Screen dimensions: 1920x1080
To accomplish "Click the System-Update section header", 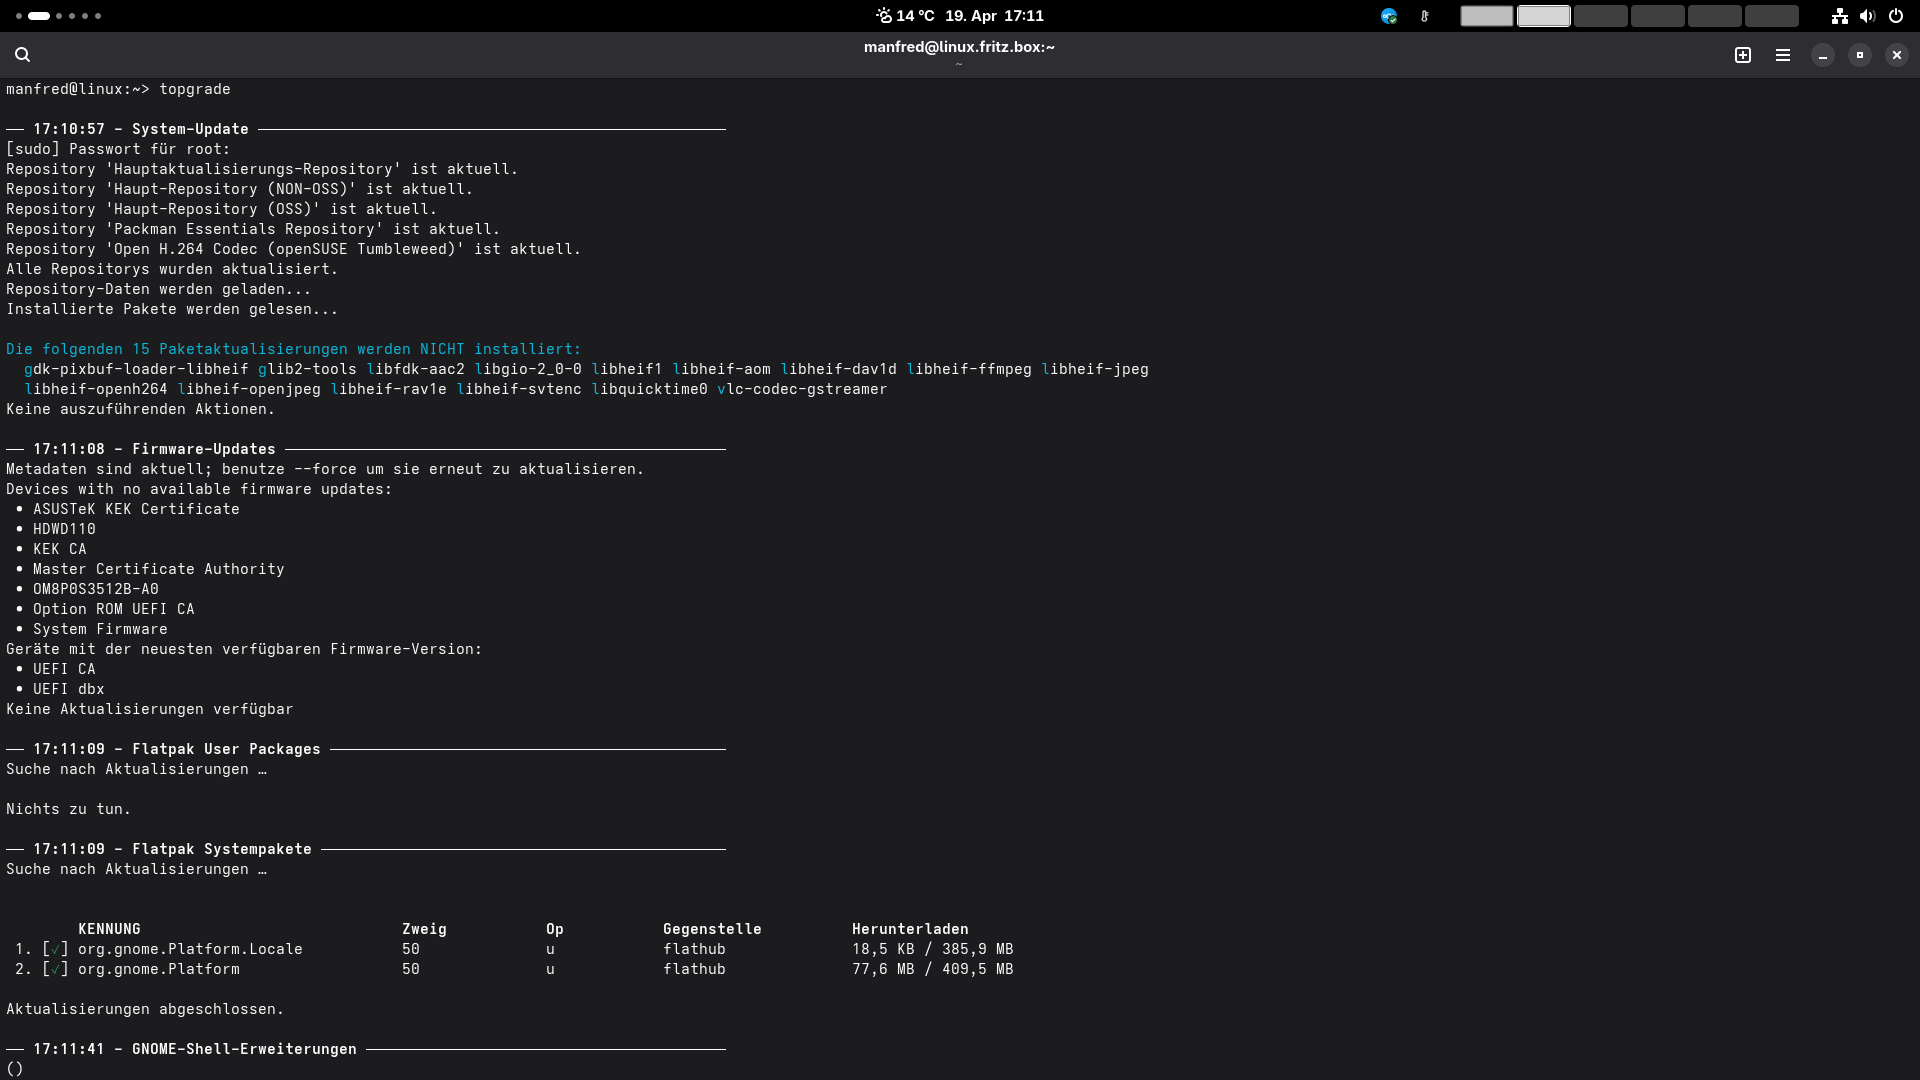I will 190,129.
